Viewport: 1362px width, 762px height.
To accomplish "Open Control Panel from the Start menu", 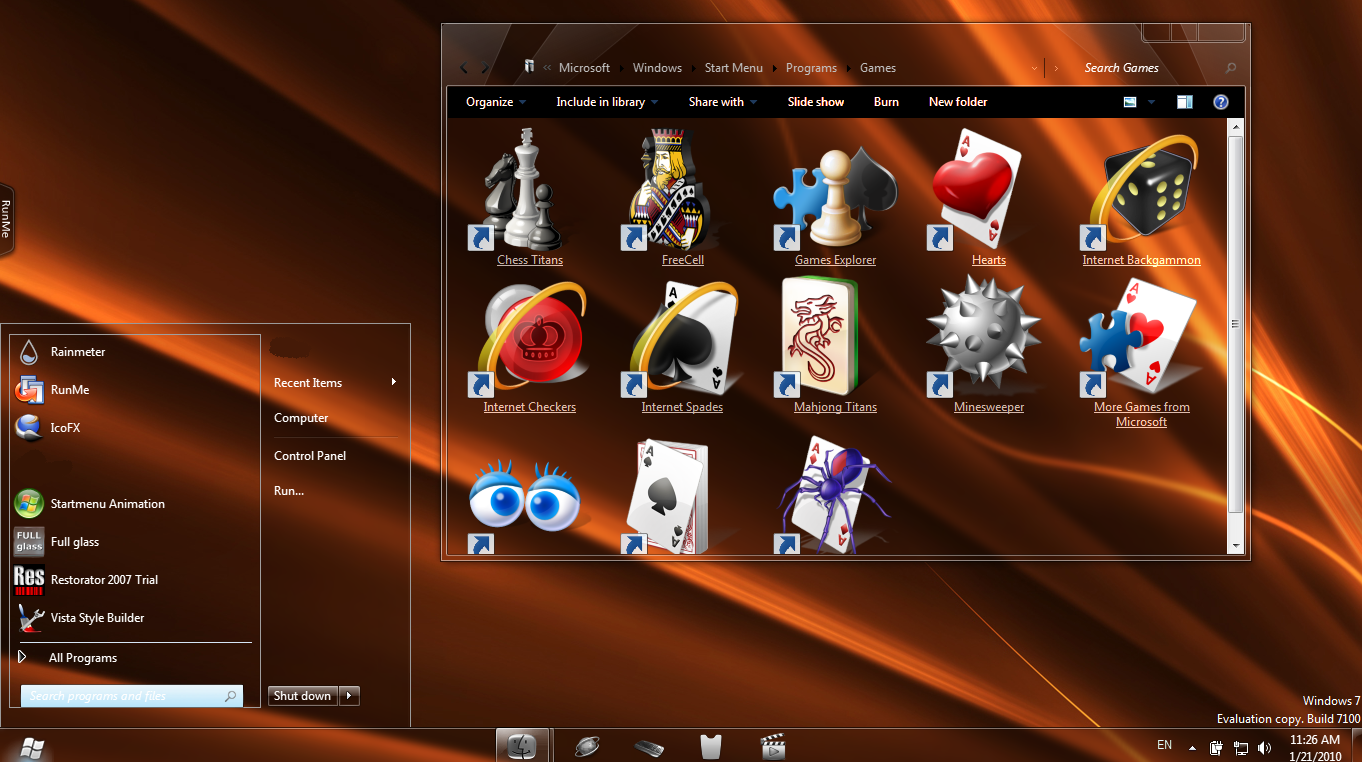I will (310, 456).
